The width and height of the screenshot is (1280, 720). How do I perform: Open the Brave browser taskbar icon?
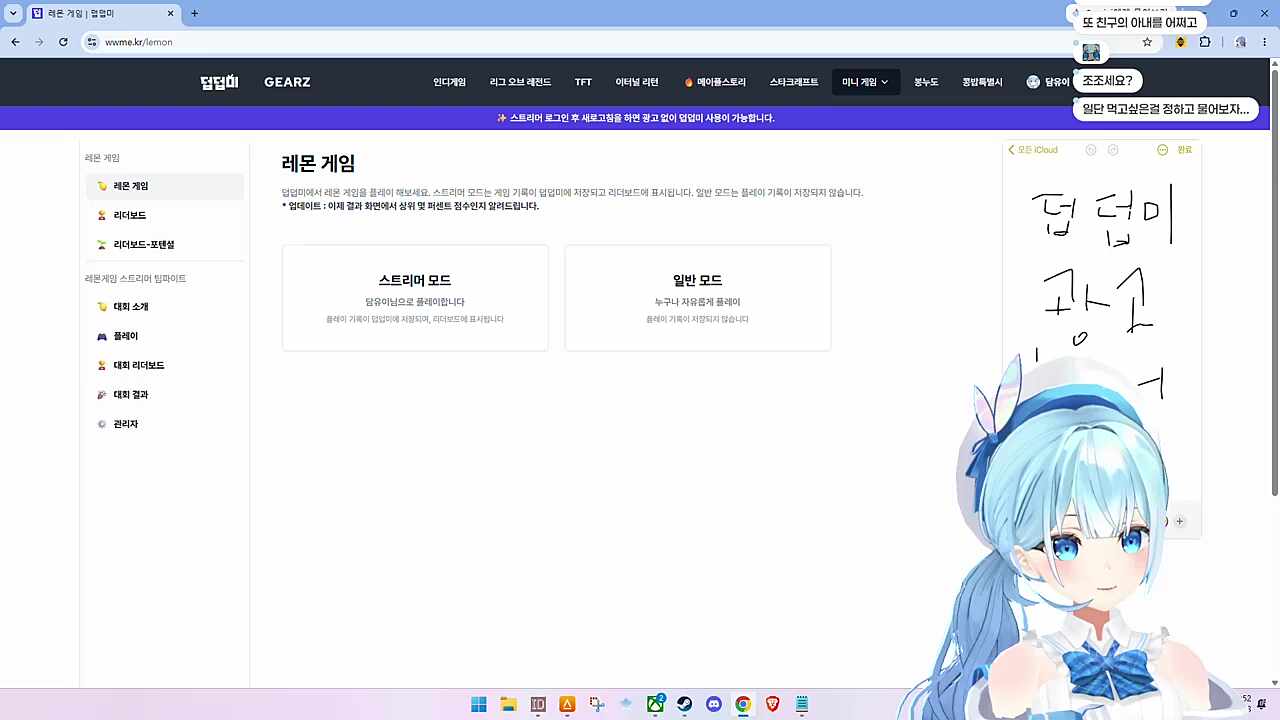(x=772, y=704)
